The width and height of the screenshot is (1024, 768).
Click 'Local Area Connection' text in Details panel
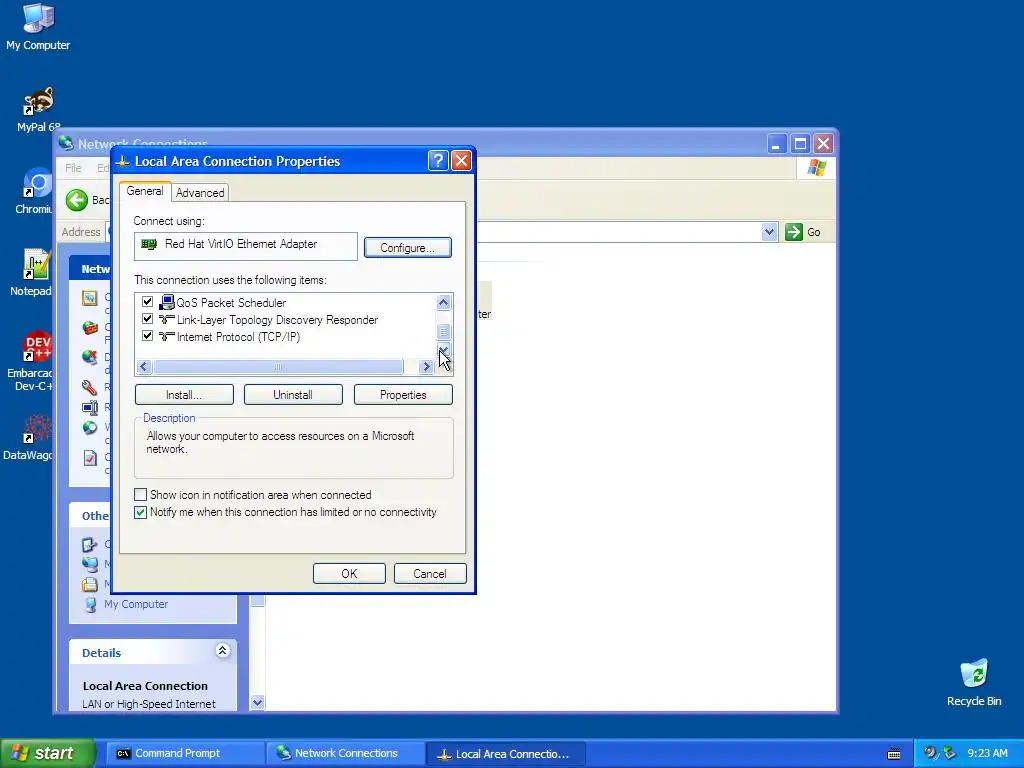(x=145, y=686)
